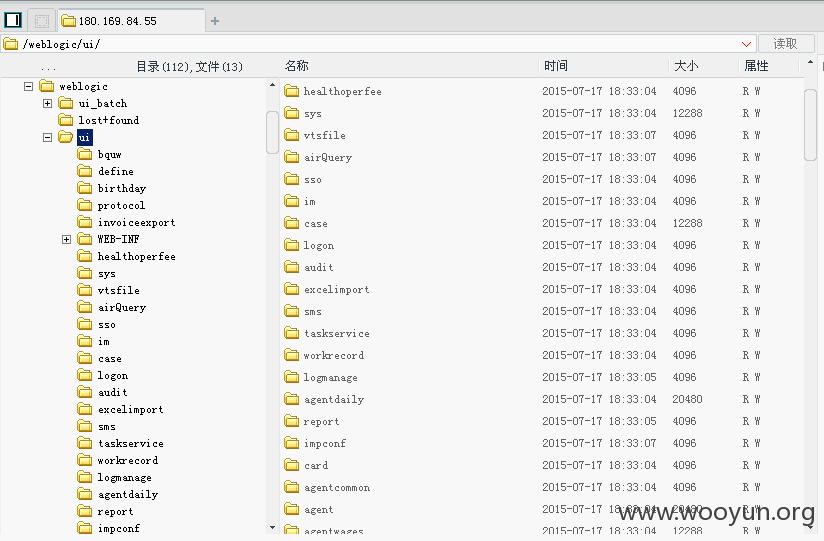This screenshot has width=824, height=541.
Task: Sort by the 属性 column header
Action: pos(756,66)
